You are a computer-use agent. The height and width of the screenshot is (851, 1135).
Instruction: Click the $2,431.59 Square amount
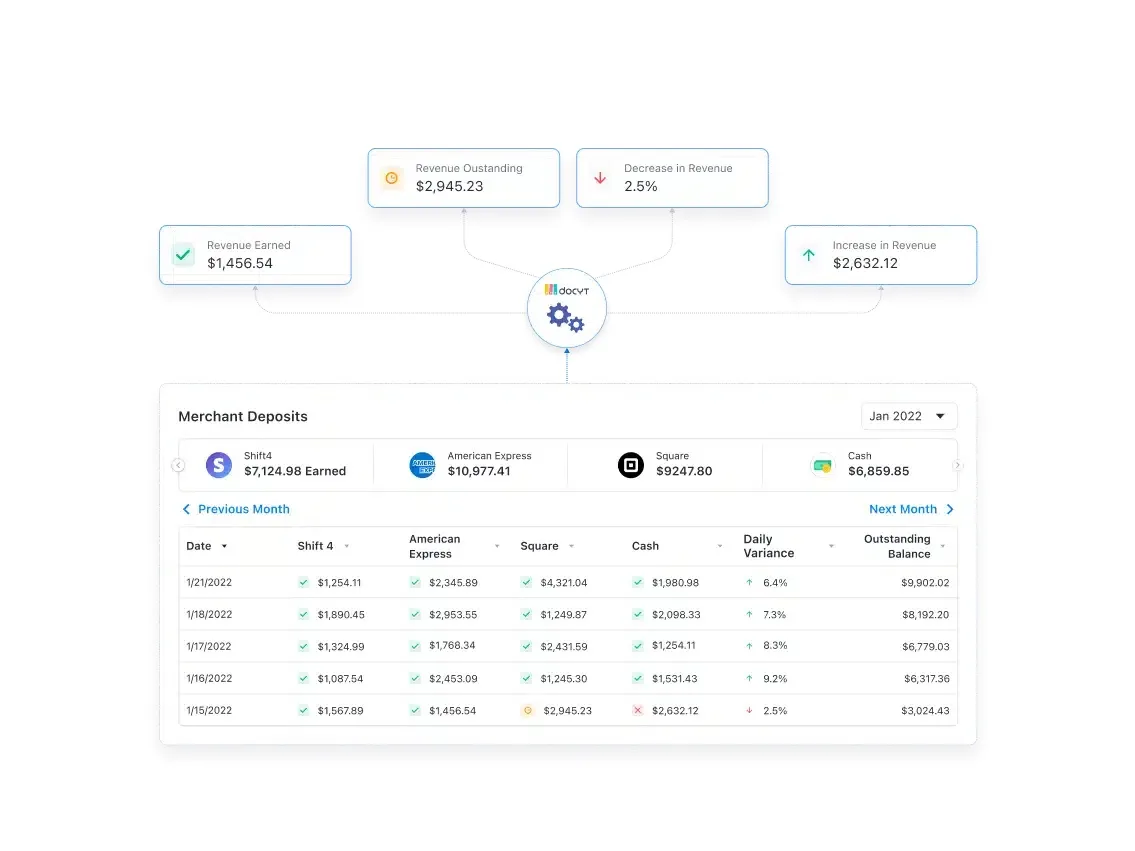(x=564, y=646)
